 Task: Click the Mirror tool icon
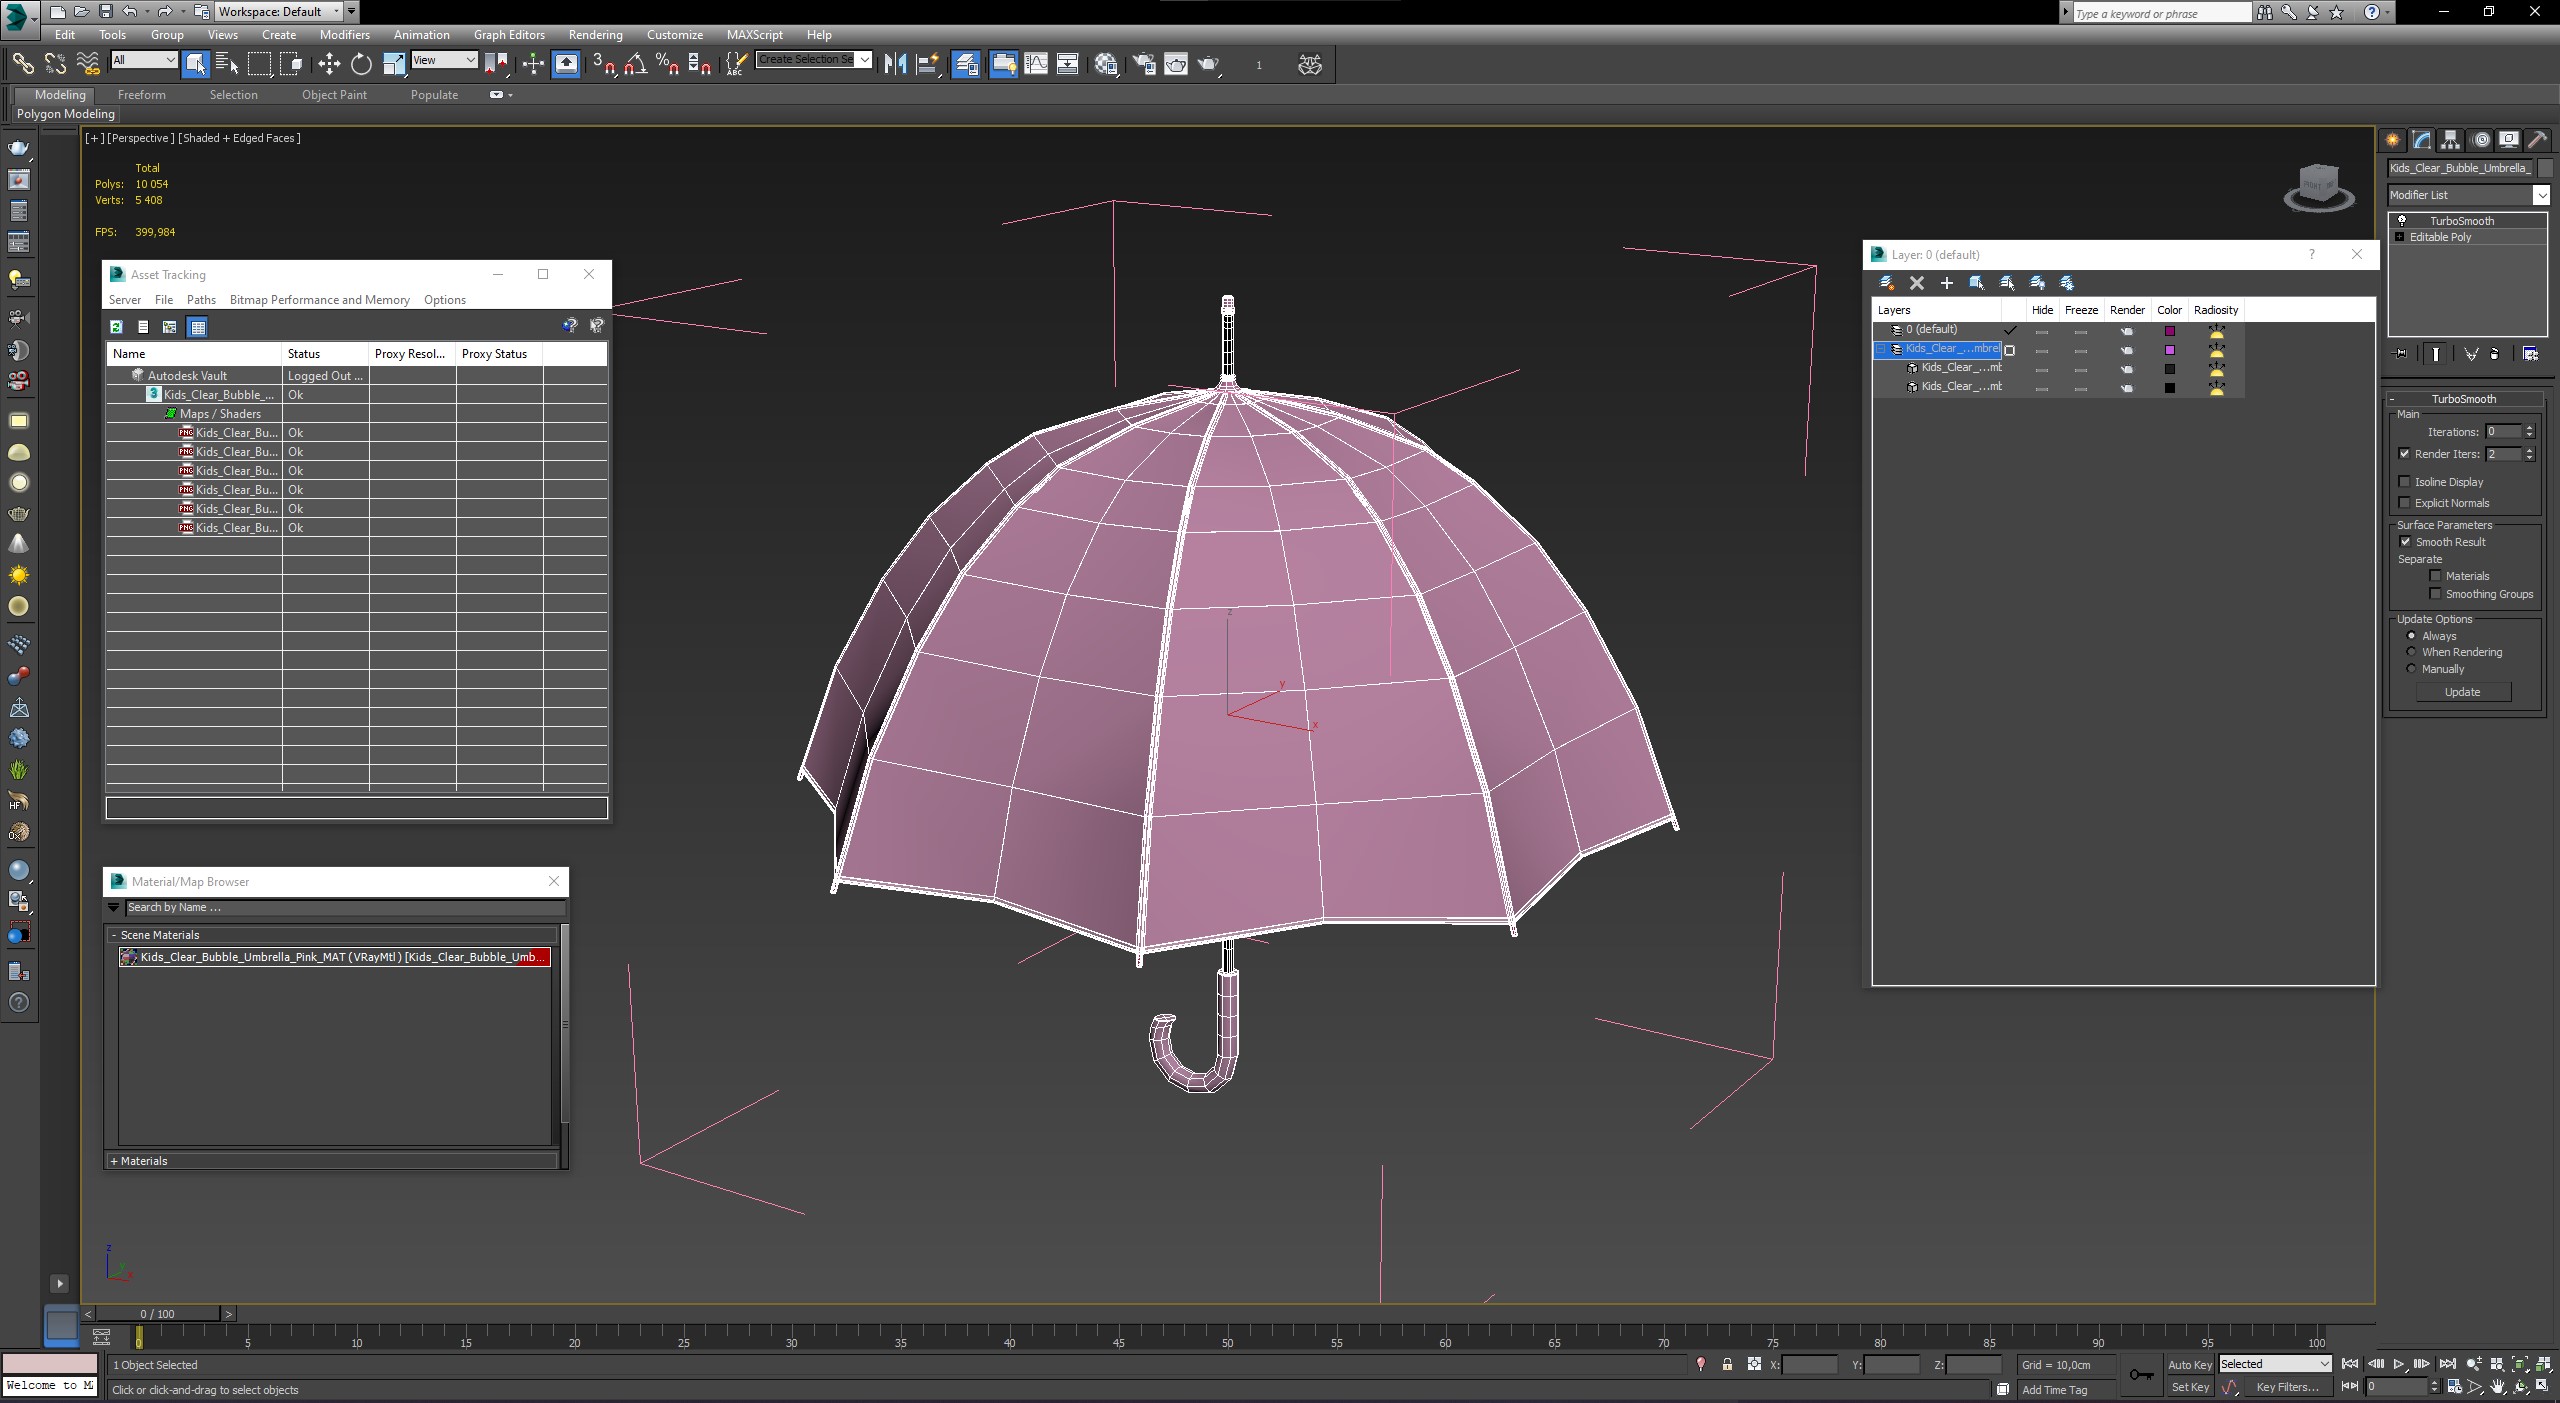click(x=895, y=64)
